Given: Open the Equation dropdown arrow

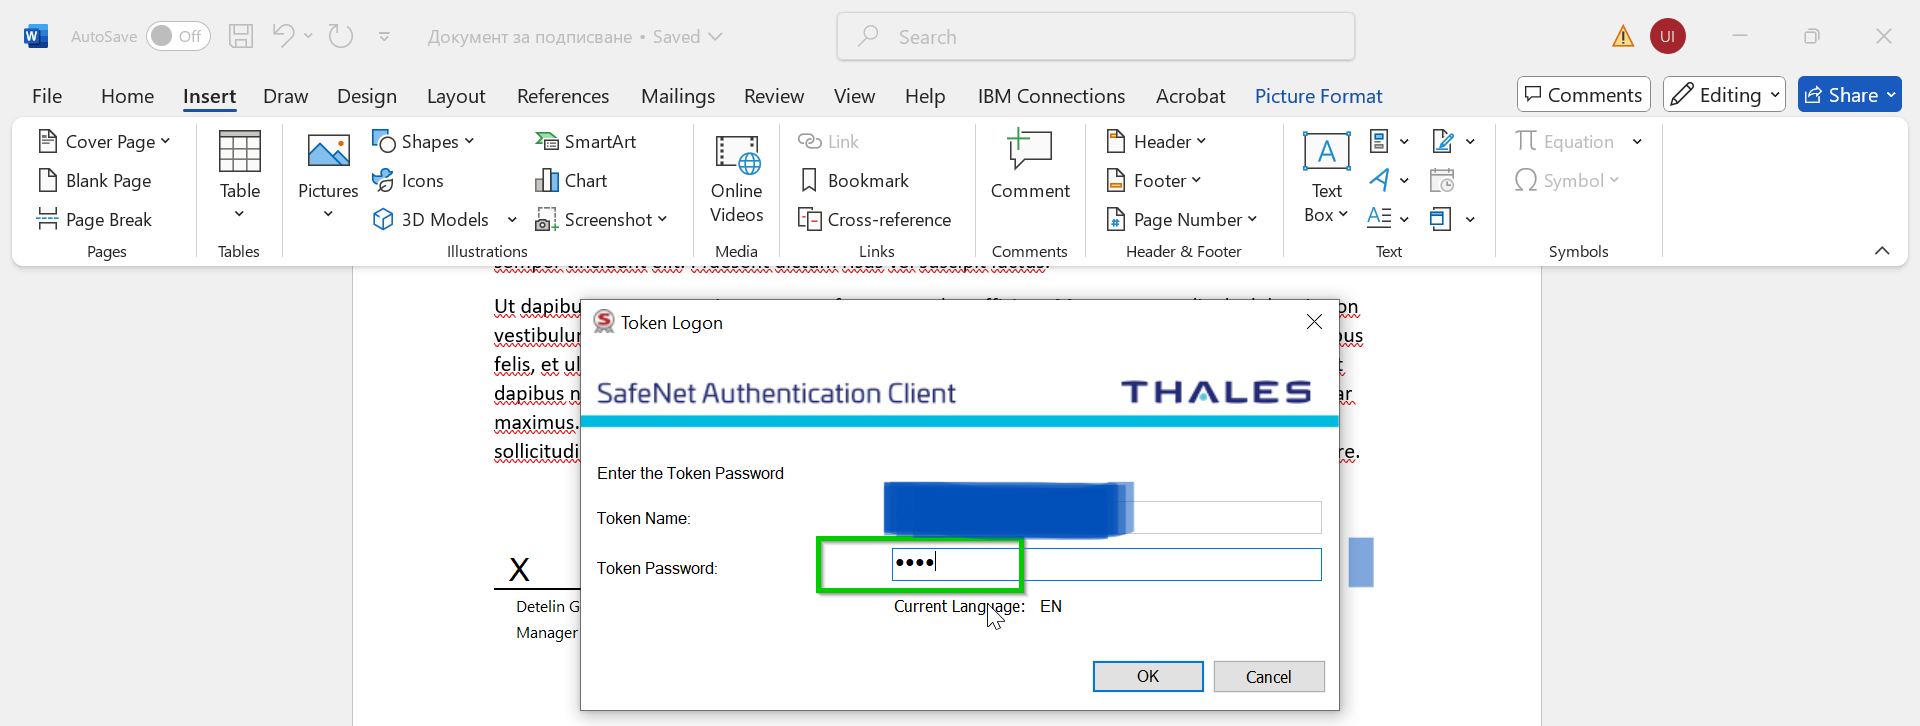Looking at the screenshot, I should [1637, 142].
